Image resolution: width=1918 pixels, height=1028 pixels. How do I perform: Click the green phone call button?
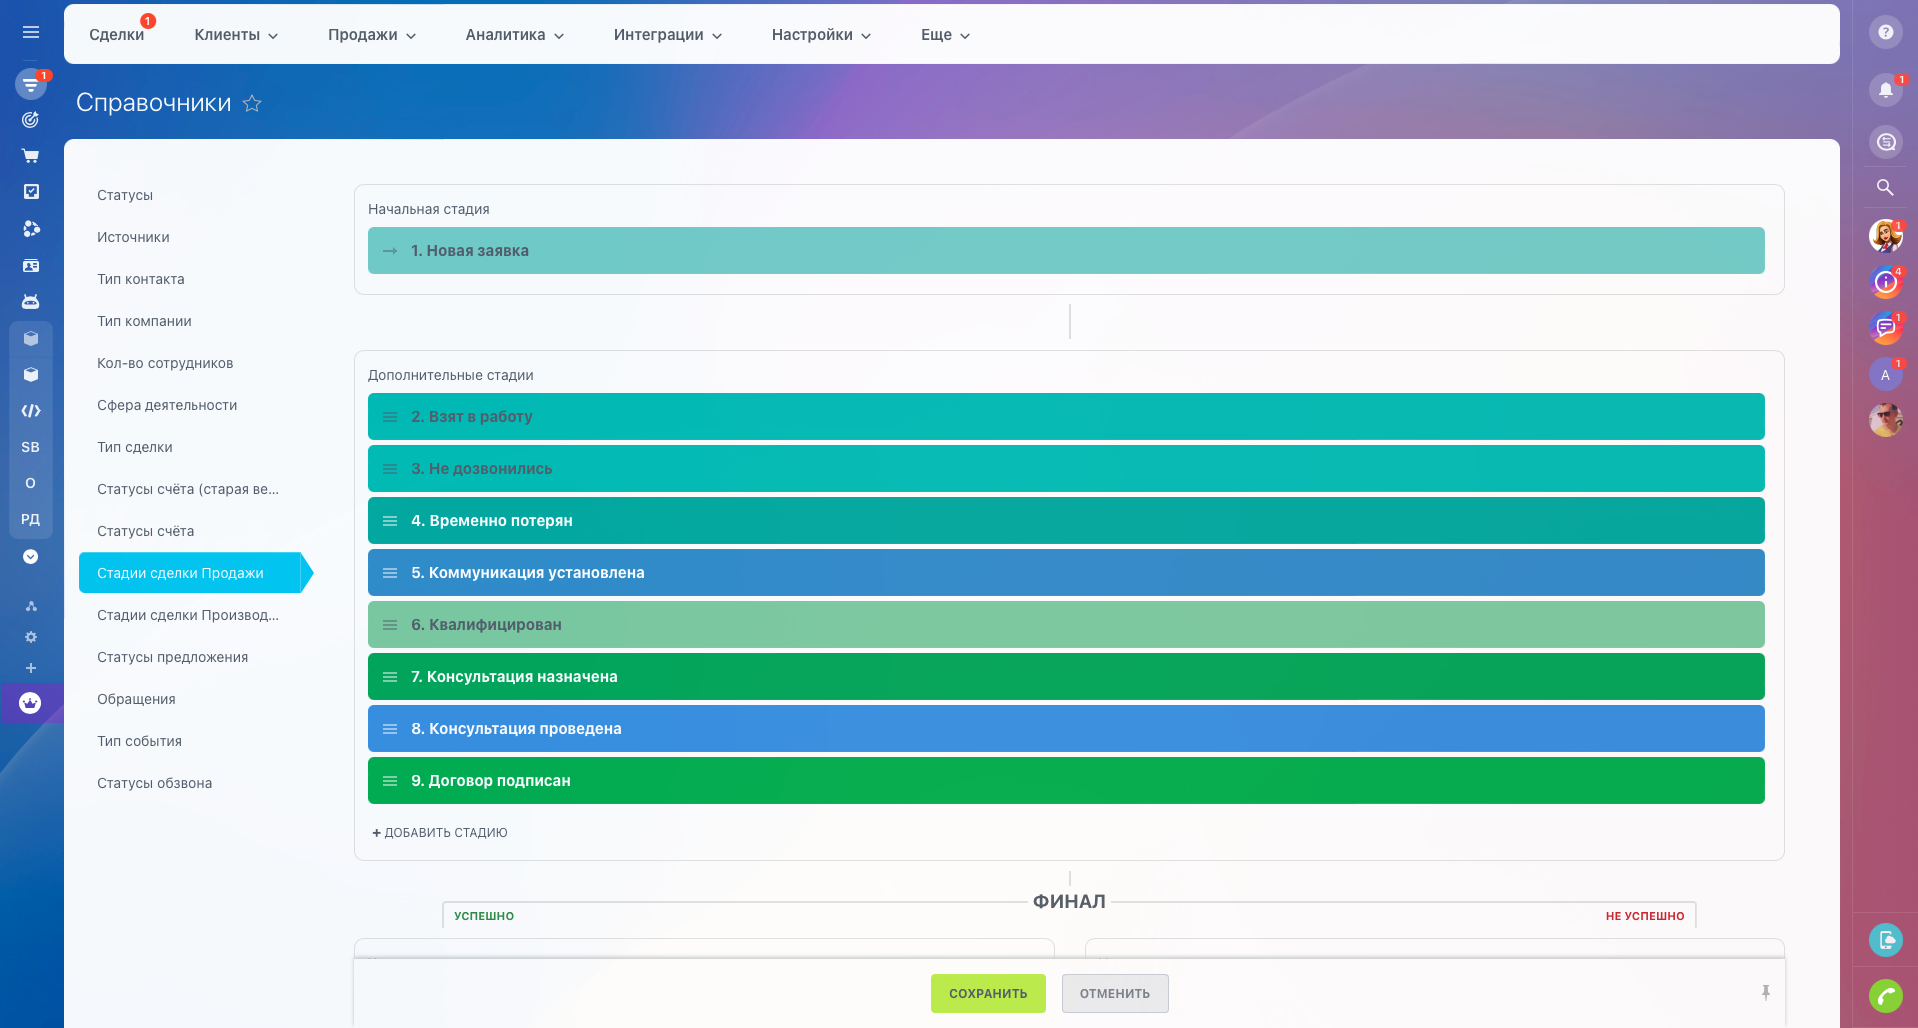click(x=1885, y=996)
